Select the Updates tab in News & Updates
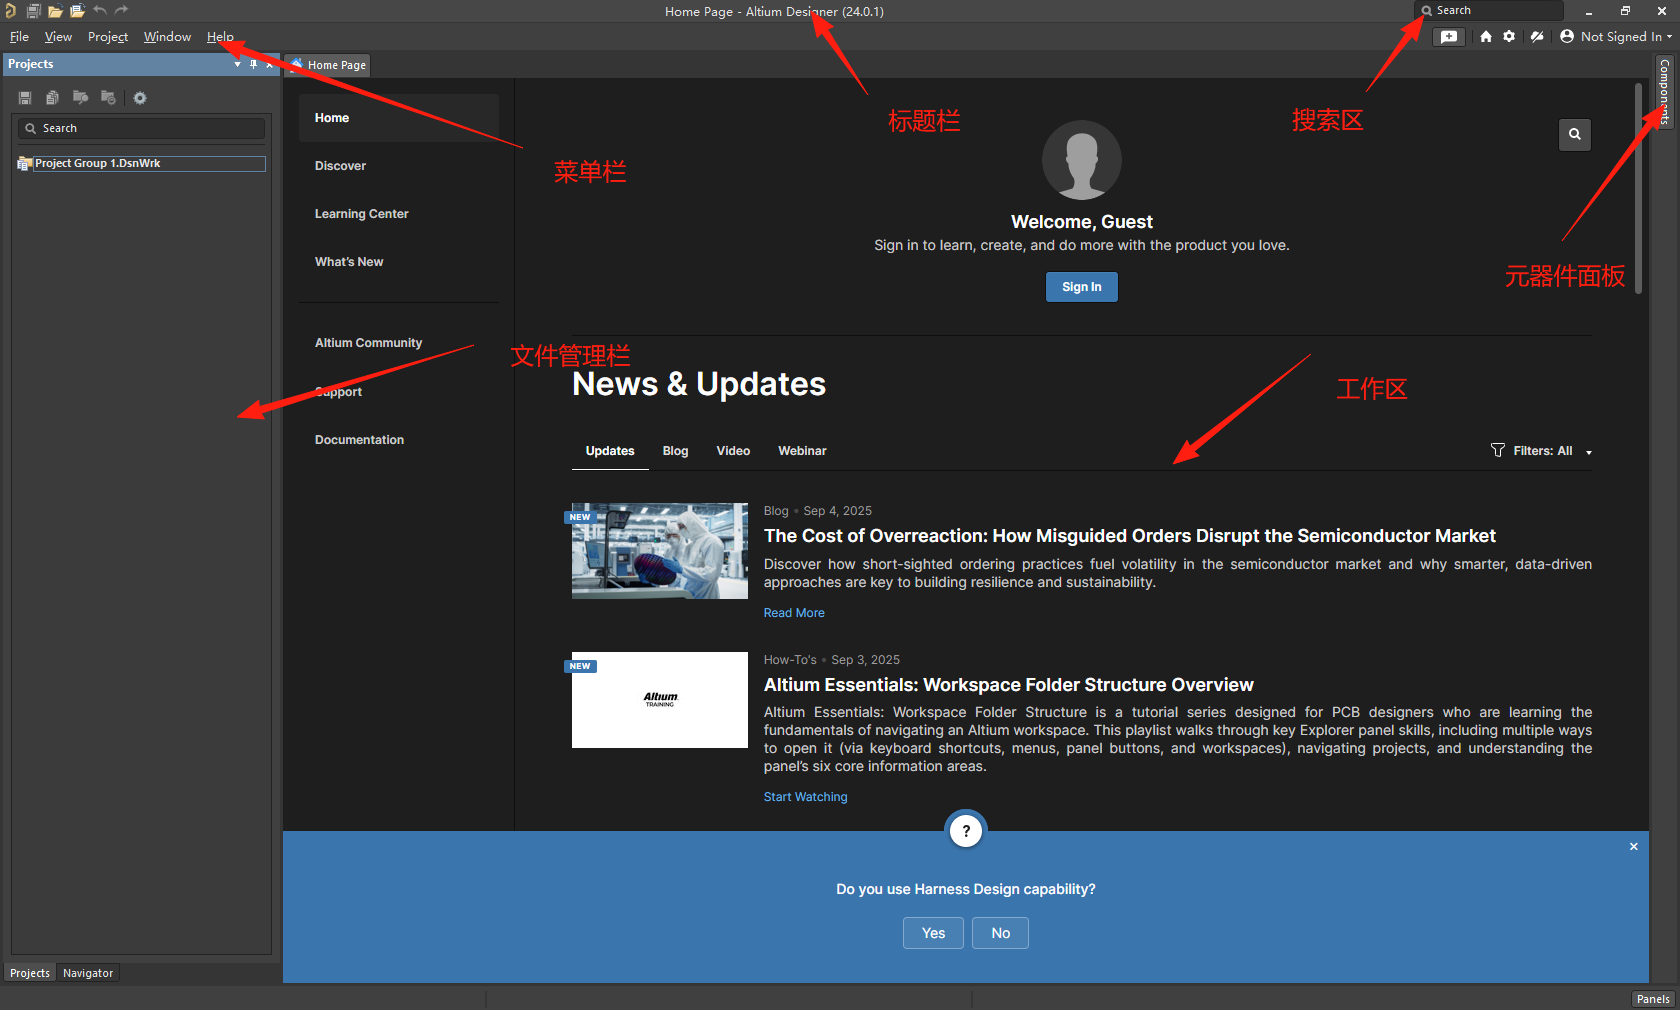The width and height of the screenshot is (1680, 1010). pos(610,451)
